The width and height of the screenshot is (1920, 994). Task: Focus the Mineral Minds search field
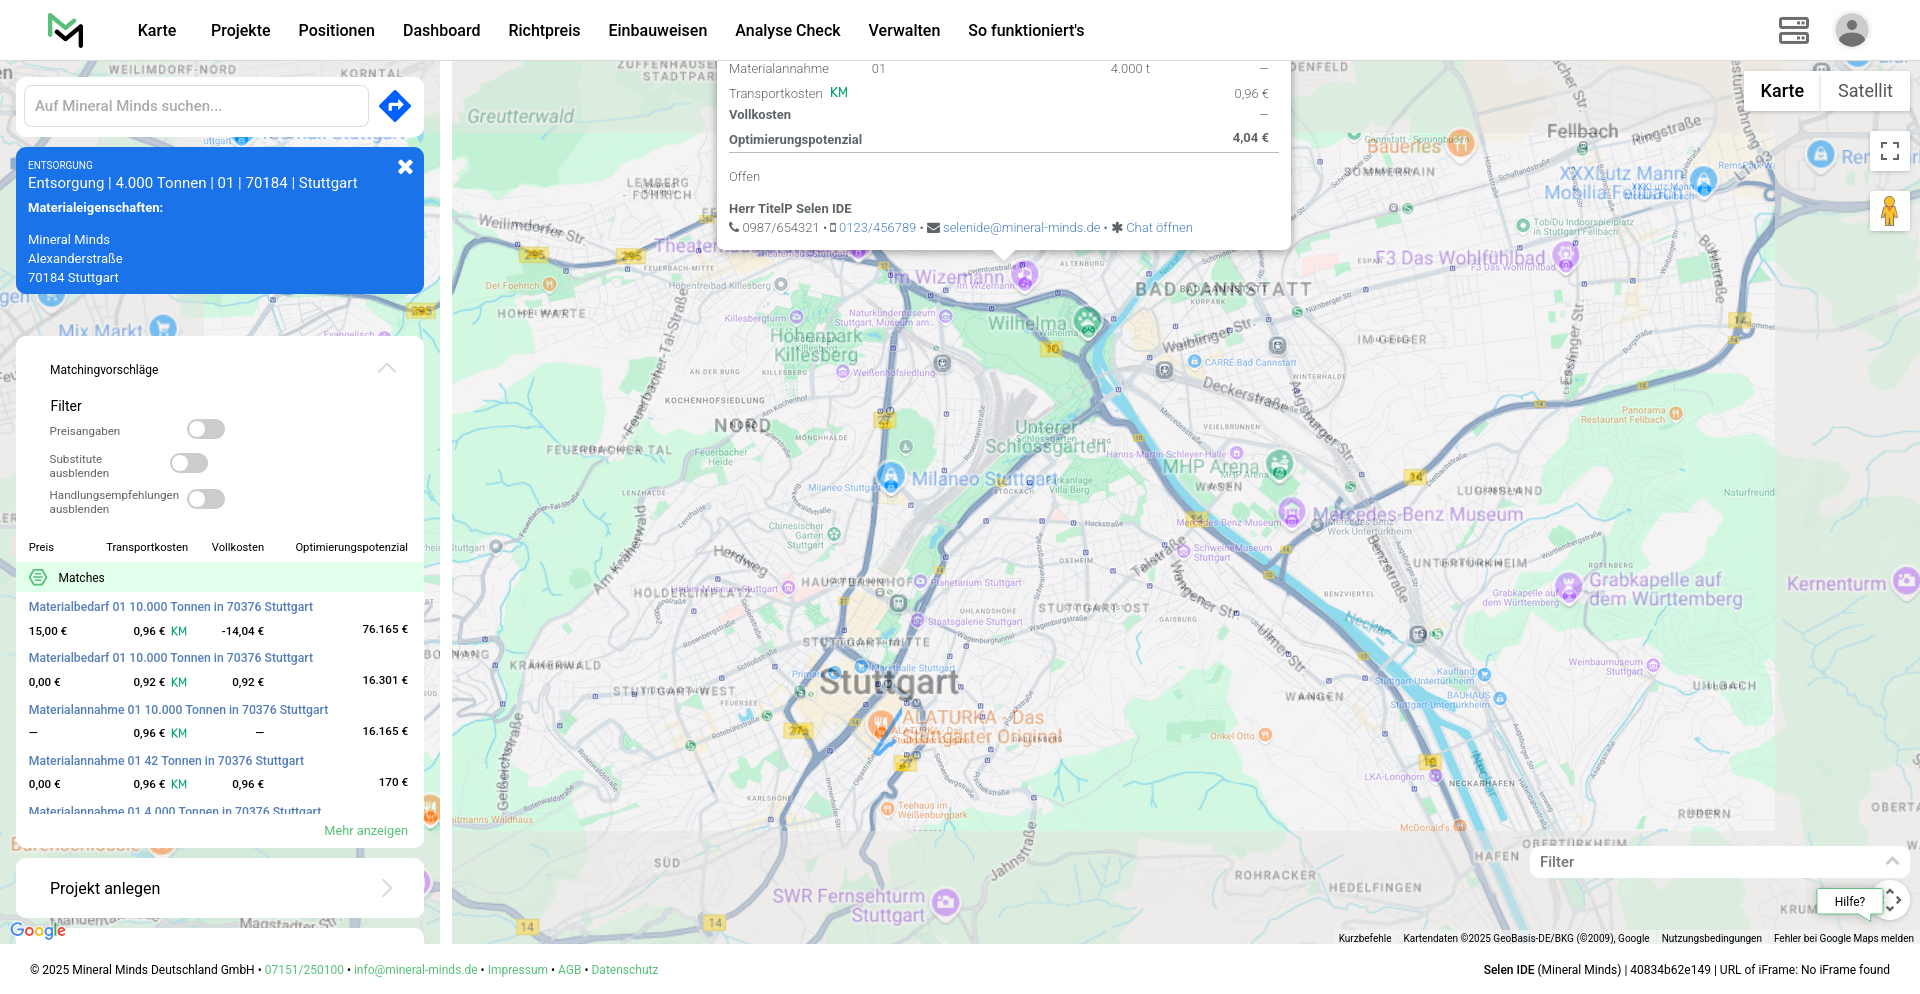pyautogui.click(x=196, y=106)
